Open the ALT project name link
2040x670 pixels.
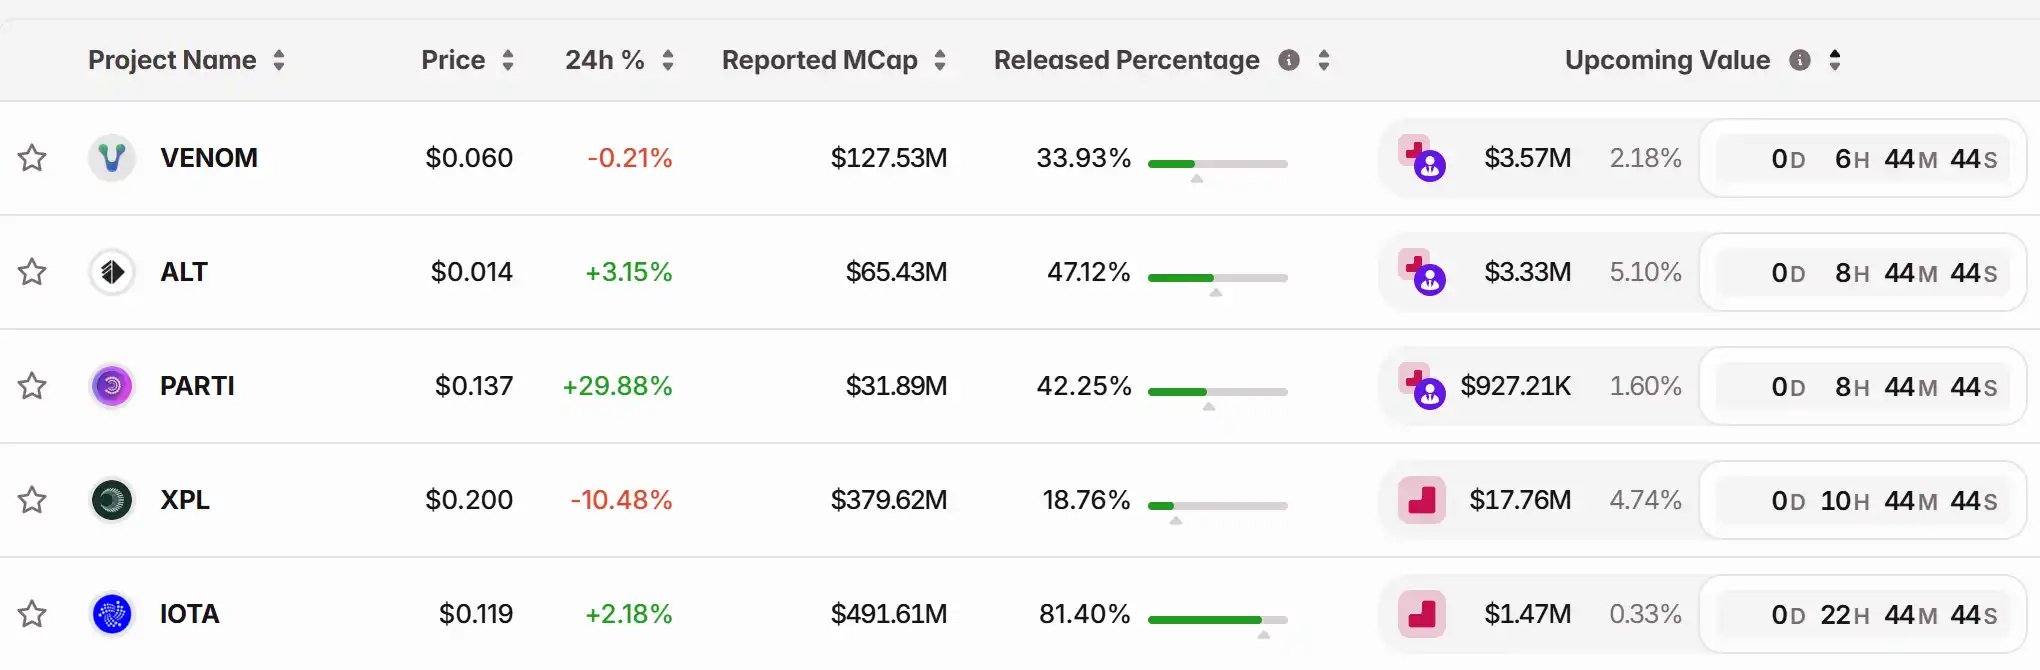pyautogui.click(x=184, y=272)
